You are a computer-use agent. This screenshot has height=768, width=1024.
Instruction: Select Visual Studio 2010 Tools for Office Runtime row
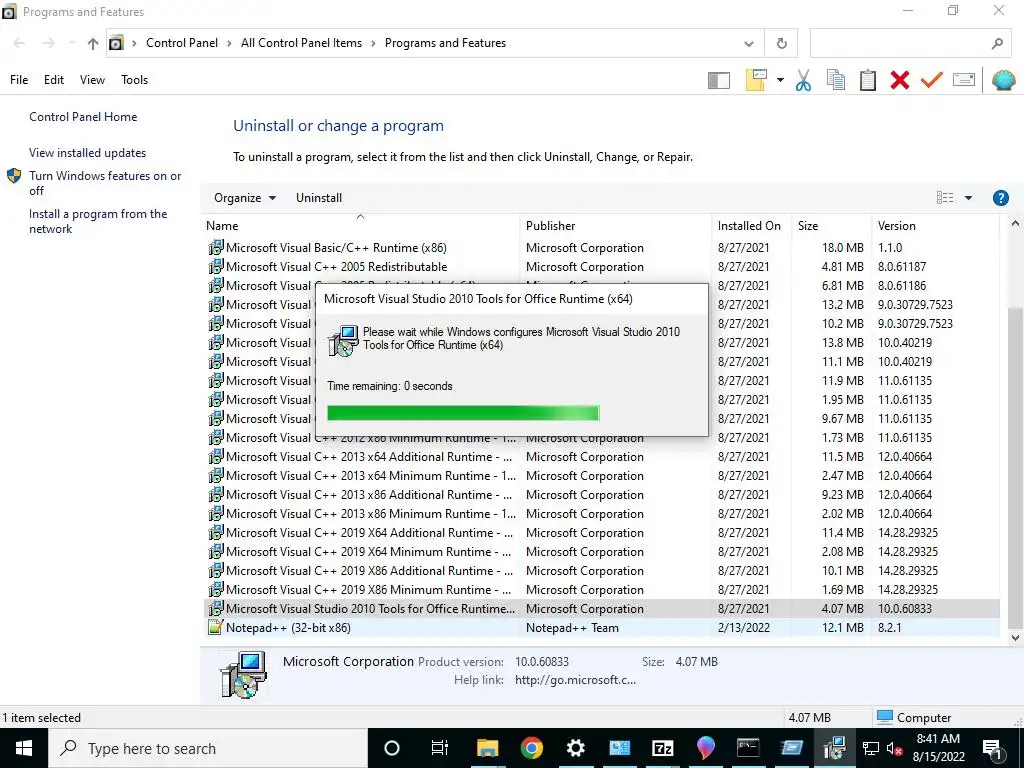[601, 609]
